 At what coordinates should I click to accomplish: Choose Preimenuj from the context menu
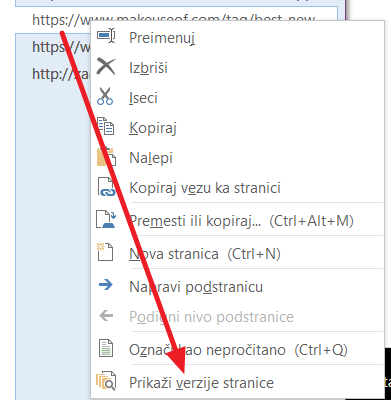click(x=237, y=37)
